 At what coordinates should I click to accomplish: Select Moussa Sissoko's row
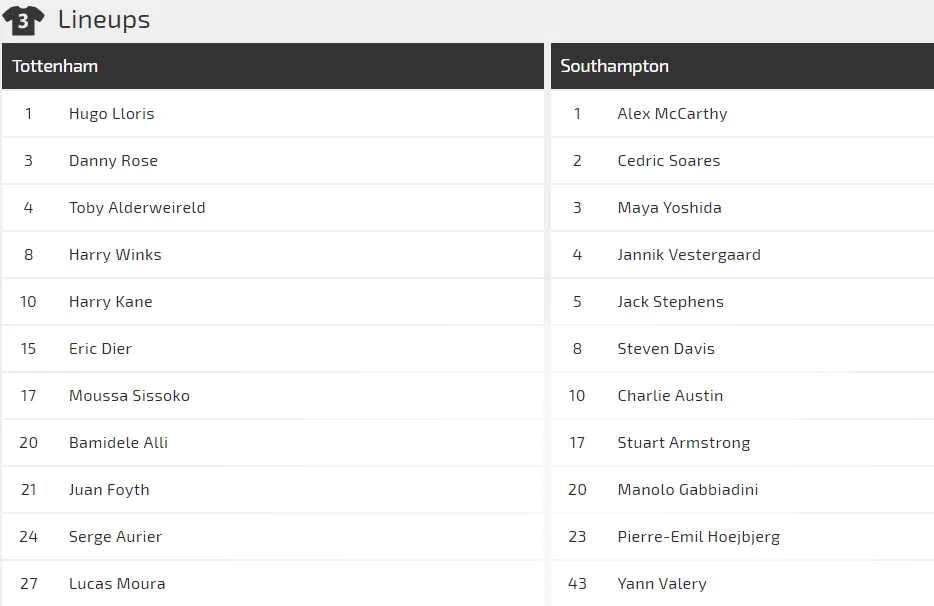(x=128, y=395)
